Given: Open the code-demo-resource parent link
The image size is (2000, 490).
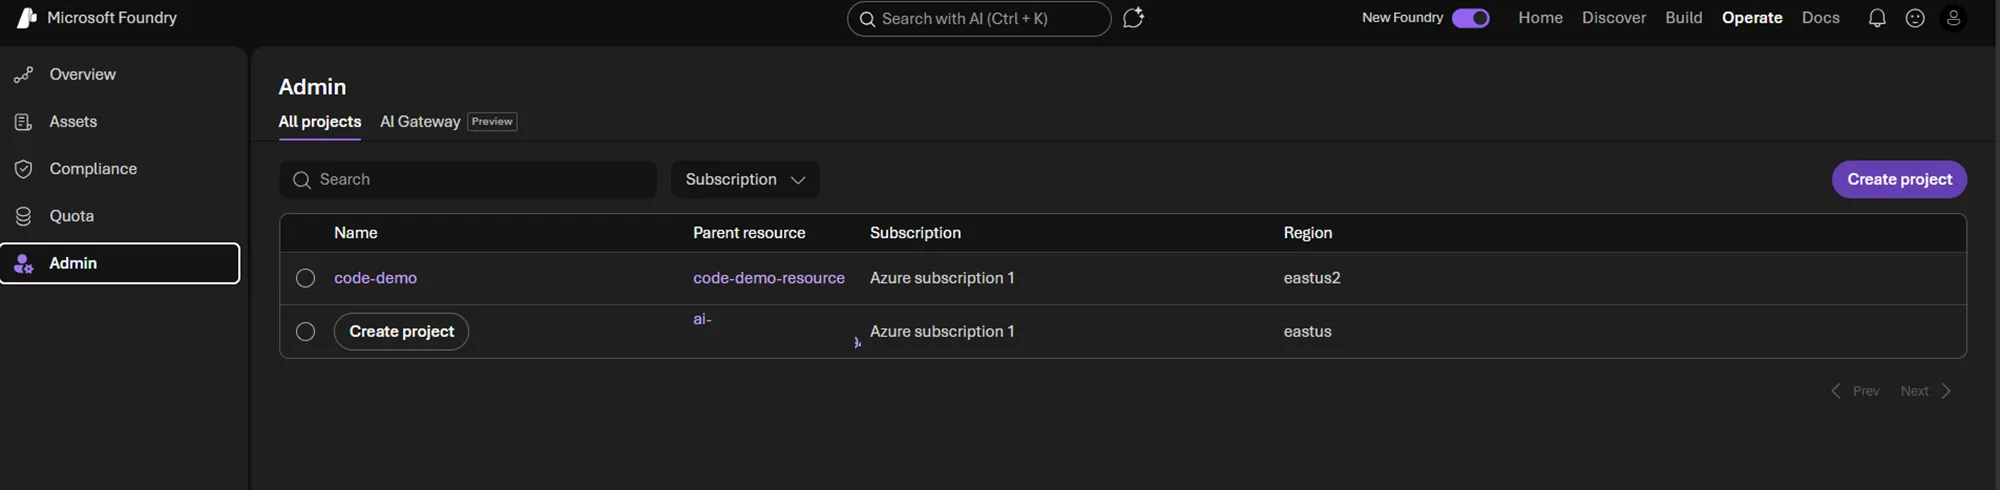Looking at the screenshot, I should click(769, 278).
